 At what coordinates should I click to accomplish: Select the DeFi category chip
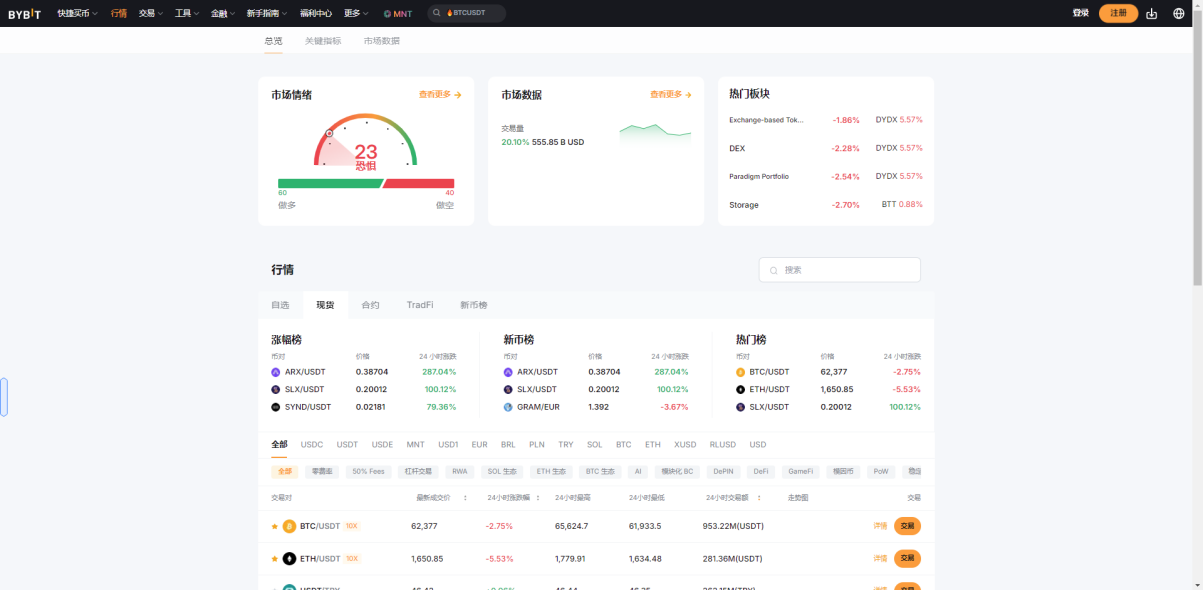click(761, 471)
